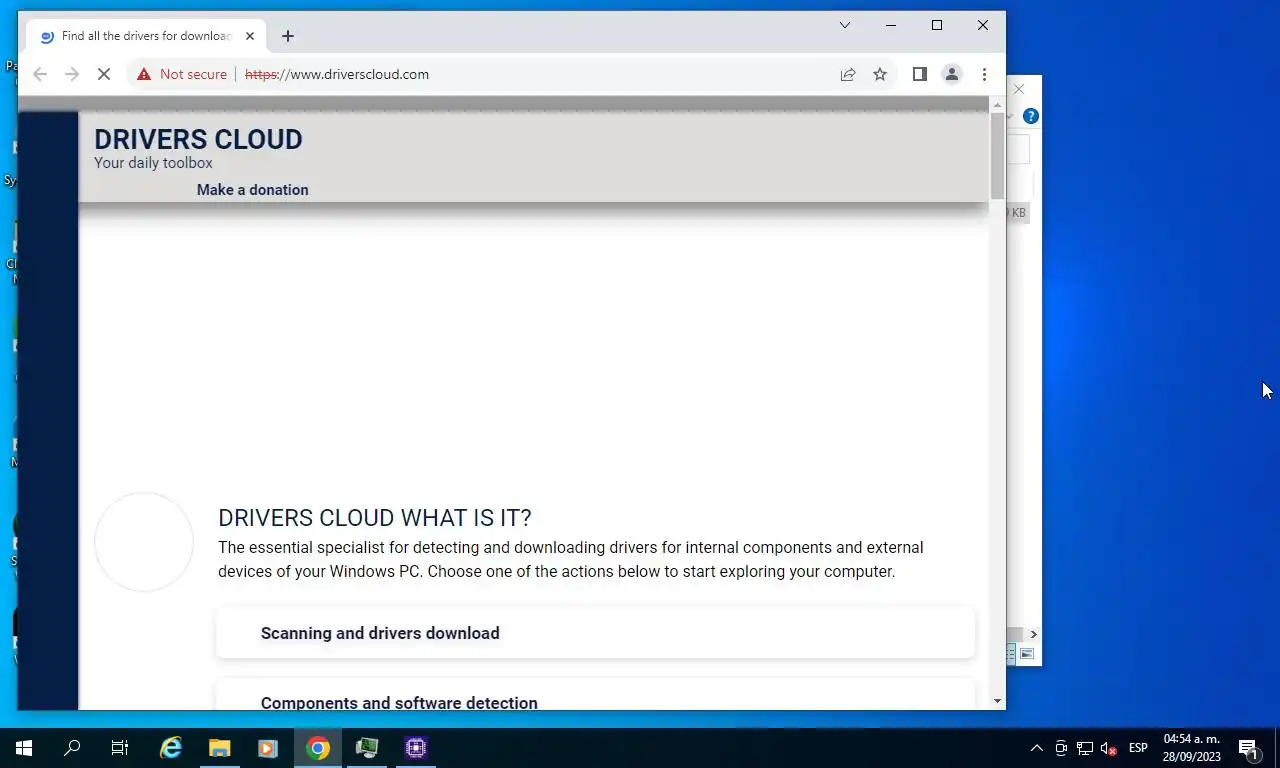Image resolution: width=1280 pixels, height=768 pixels.
Task: Open the clock showing 04:54 a. m.
Action: [x=1192, y=748]
